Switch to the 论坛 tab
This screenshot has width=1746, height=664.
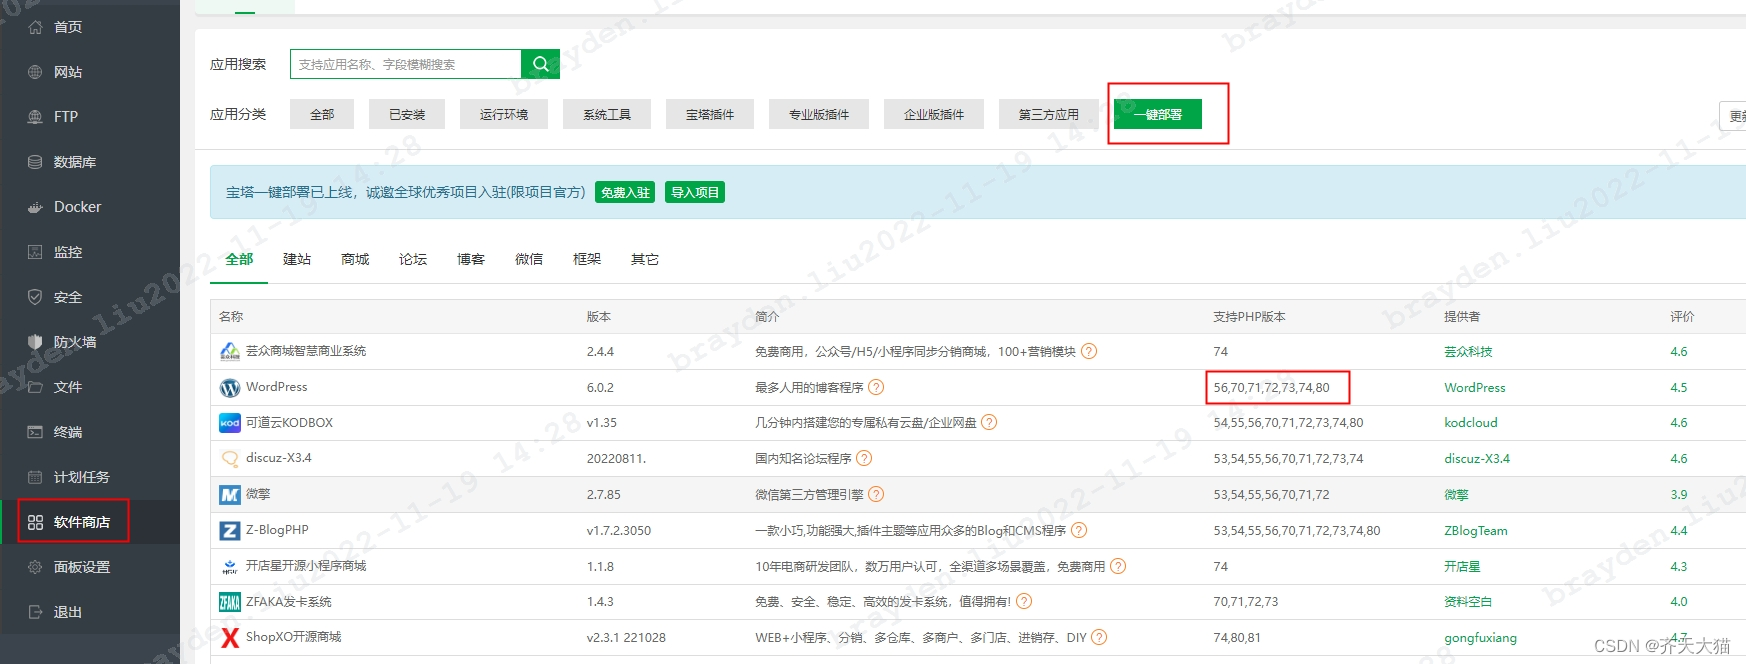click(x=413, y=259)
